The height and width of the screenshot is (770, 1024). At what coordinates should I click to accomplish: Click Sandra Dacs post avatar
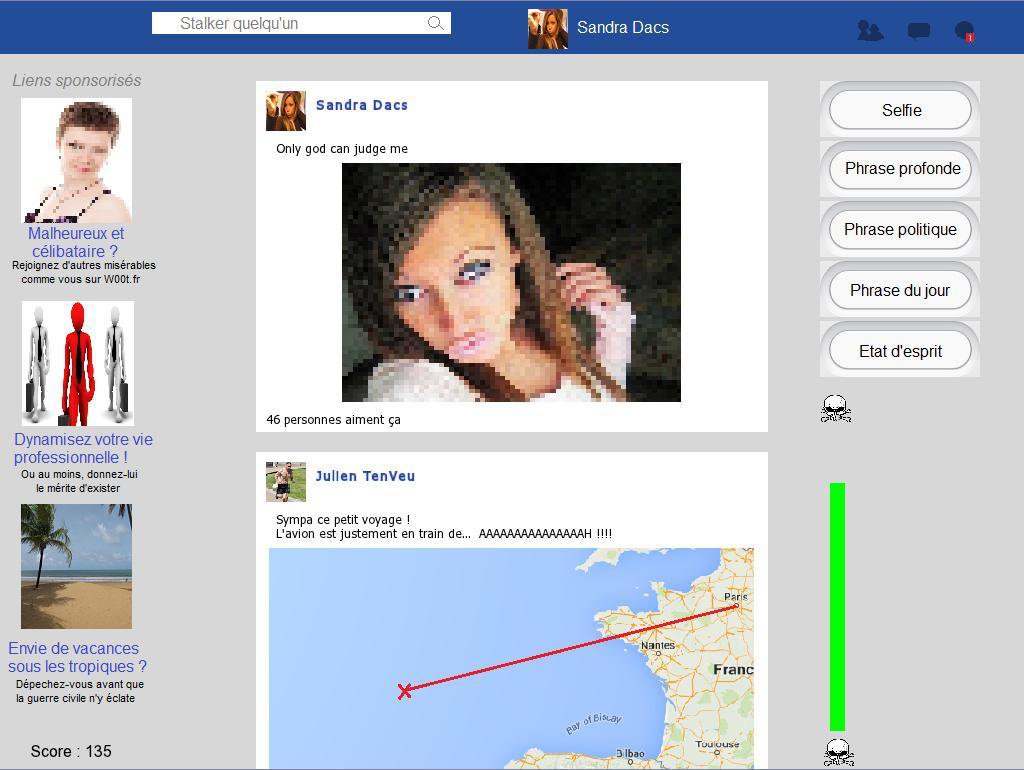point(285,111)
